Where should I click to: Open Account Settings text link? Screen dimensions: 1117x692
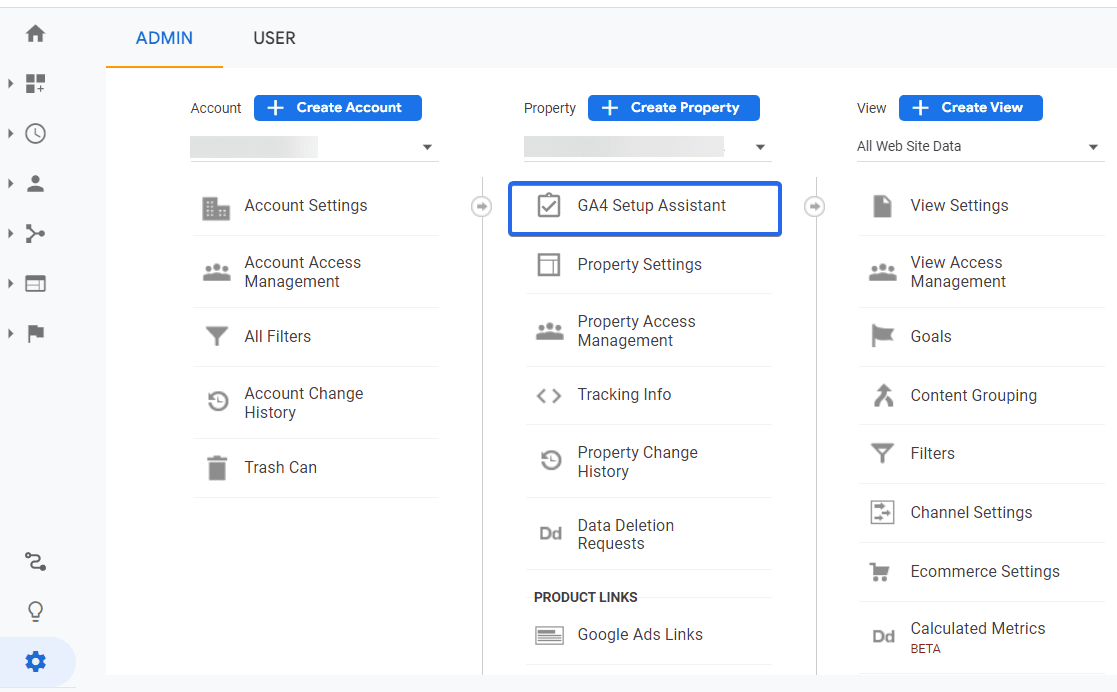(x=306, y=205)
